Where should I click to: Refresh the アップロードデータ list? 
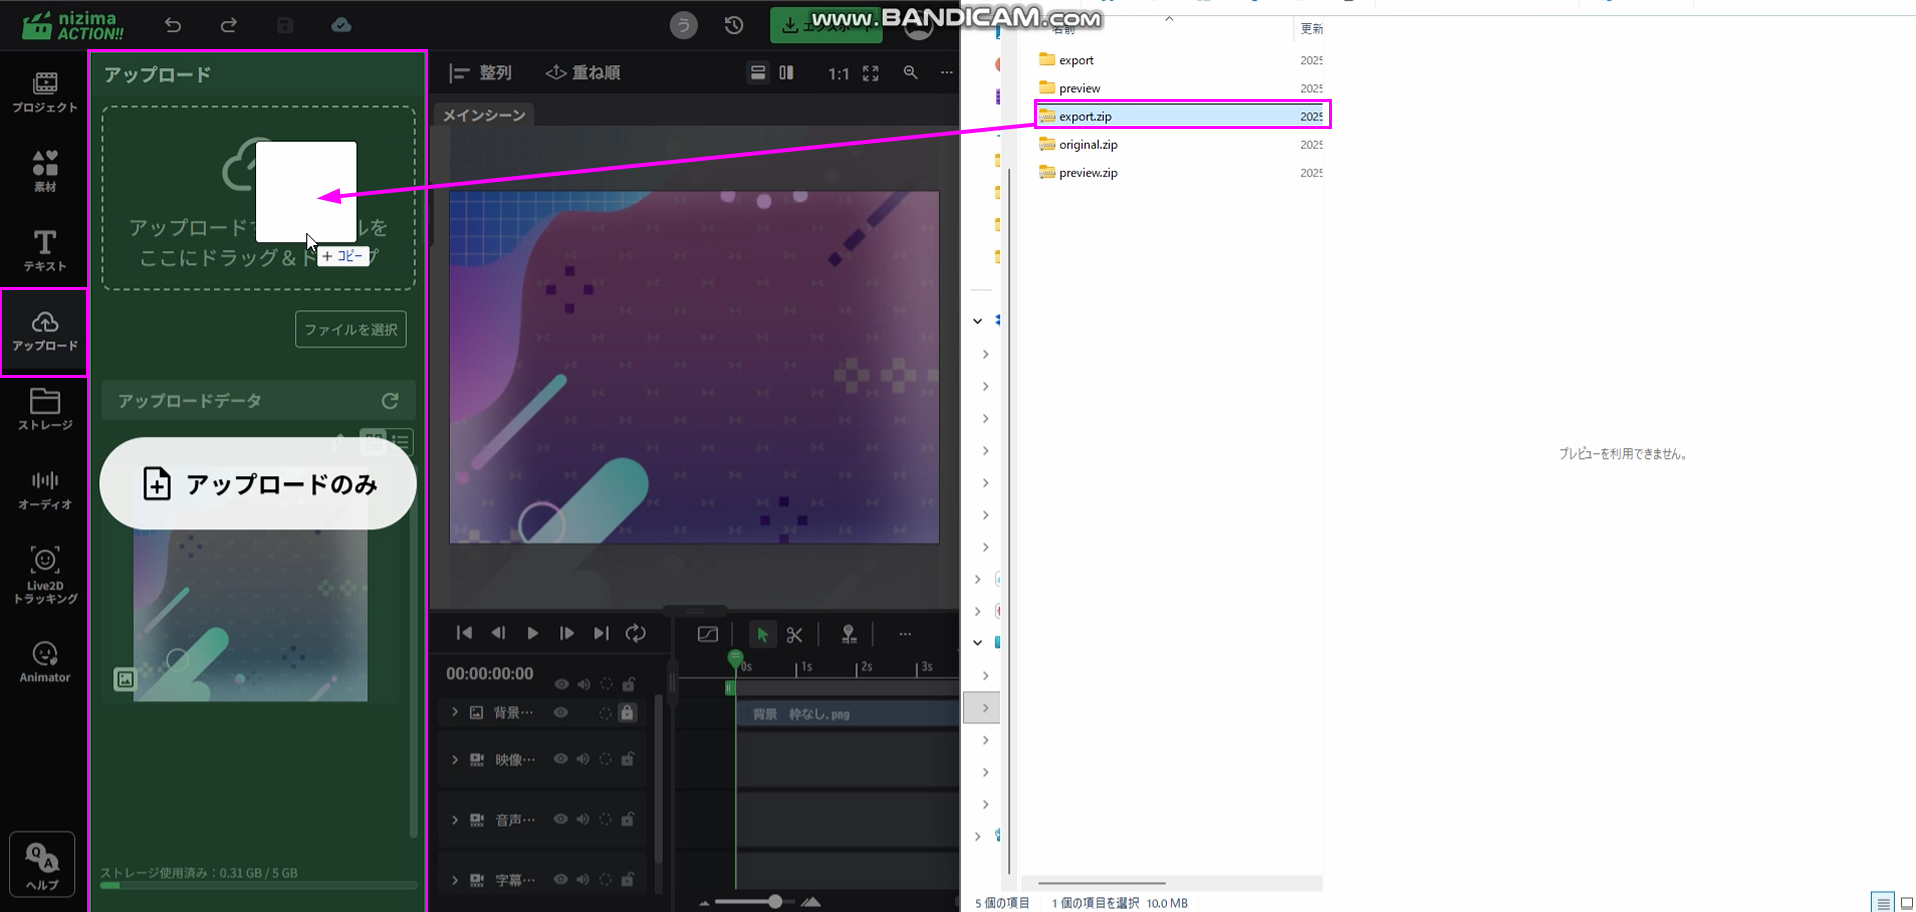[390, 401]
